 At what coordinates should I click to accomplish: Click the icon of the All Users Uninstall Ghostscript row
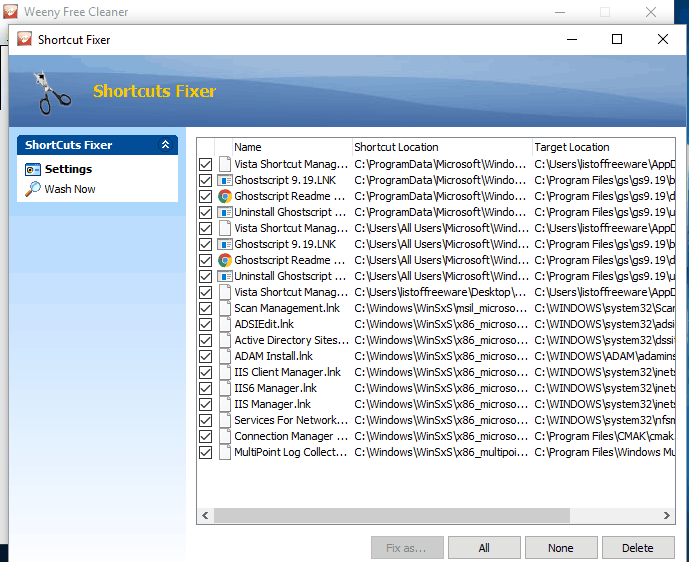[225, 276]
